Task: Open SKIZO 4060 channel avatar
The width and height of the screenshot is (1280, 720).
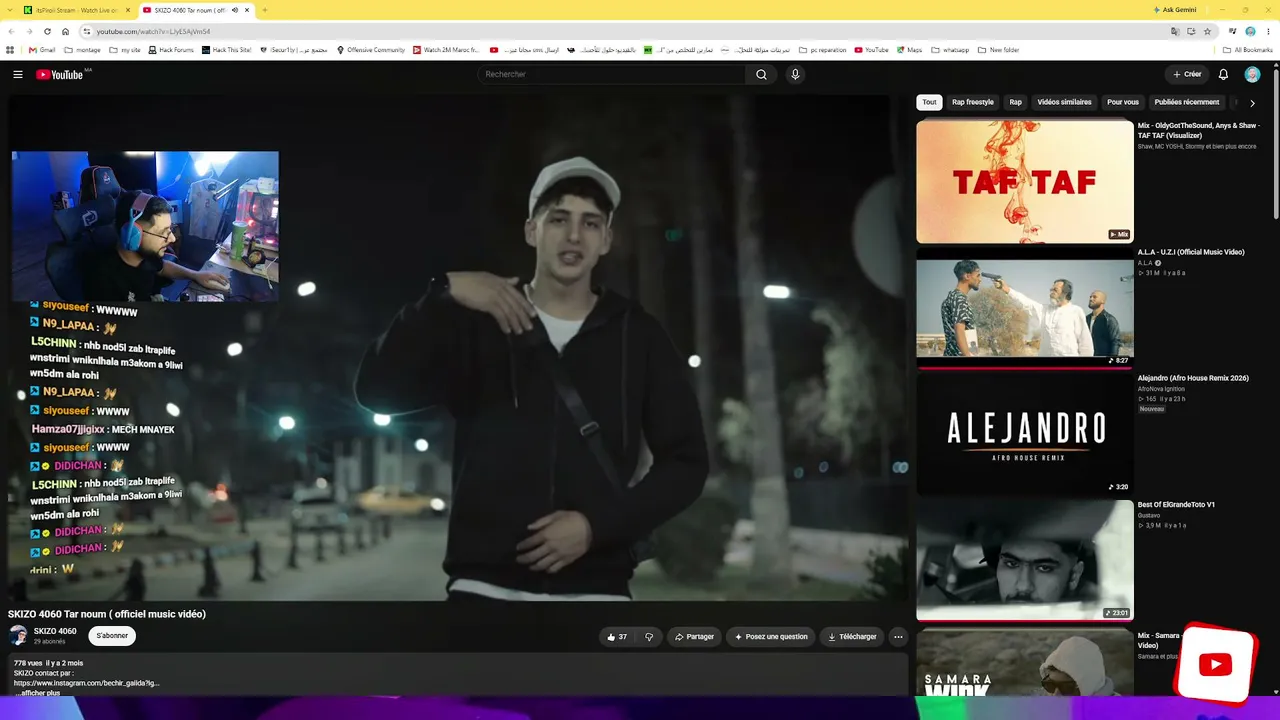Action: tap(18, 636)
